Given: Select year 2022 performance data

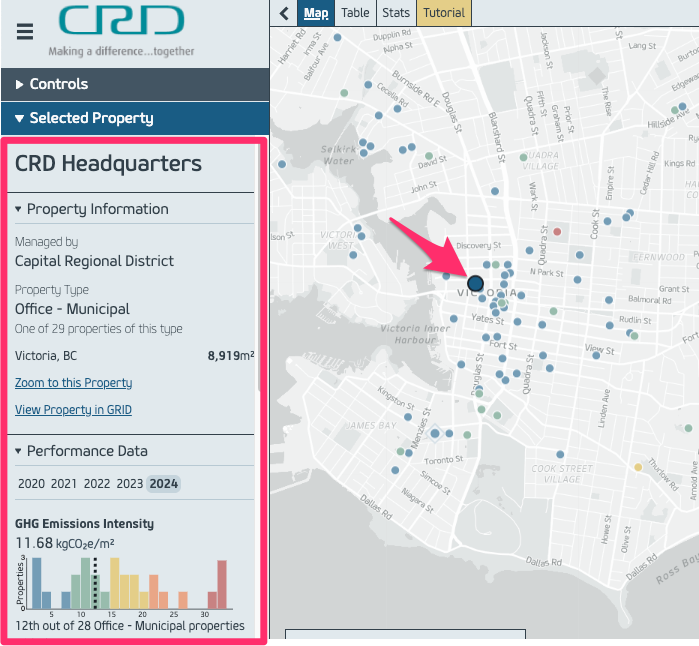Looking at the screenshot, I should tap(97, 484).
